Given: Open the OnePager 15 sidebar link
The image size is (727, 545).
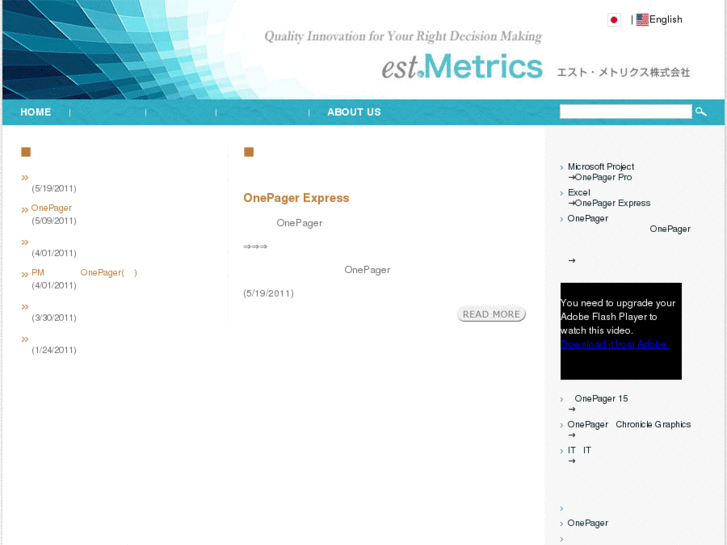Looking at the screenshot, I should point(601,399).
